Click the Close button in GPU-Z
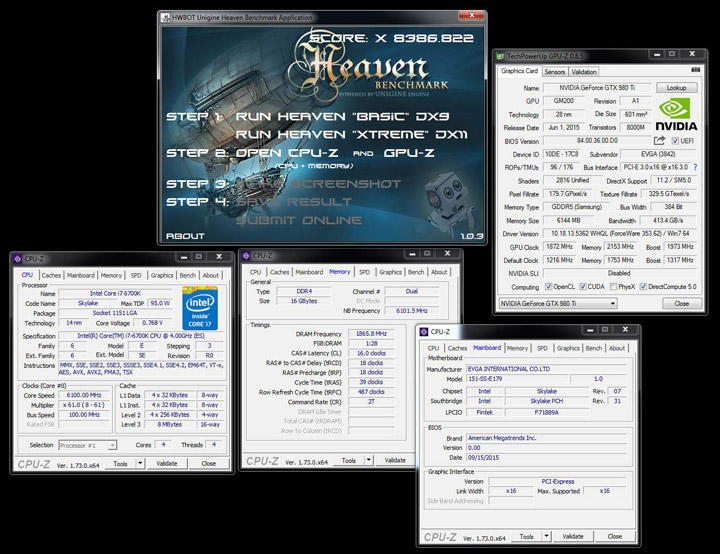 [681, 303]
